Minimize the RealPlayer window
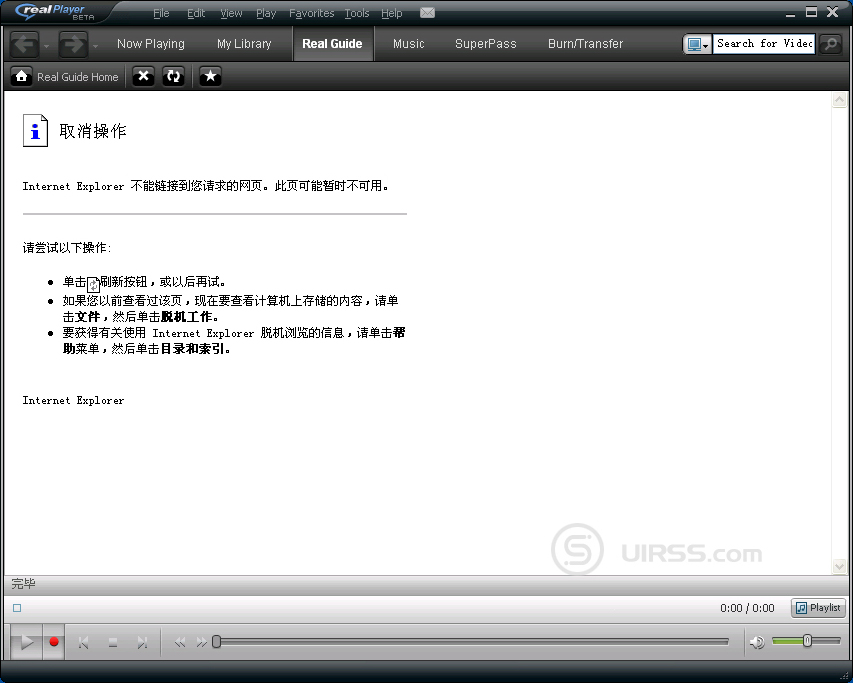Screen dimensions: 853x683 tap(790, 13)
